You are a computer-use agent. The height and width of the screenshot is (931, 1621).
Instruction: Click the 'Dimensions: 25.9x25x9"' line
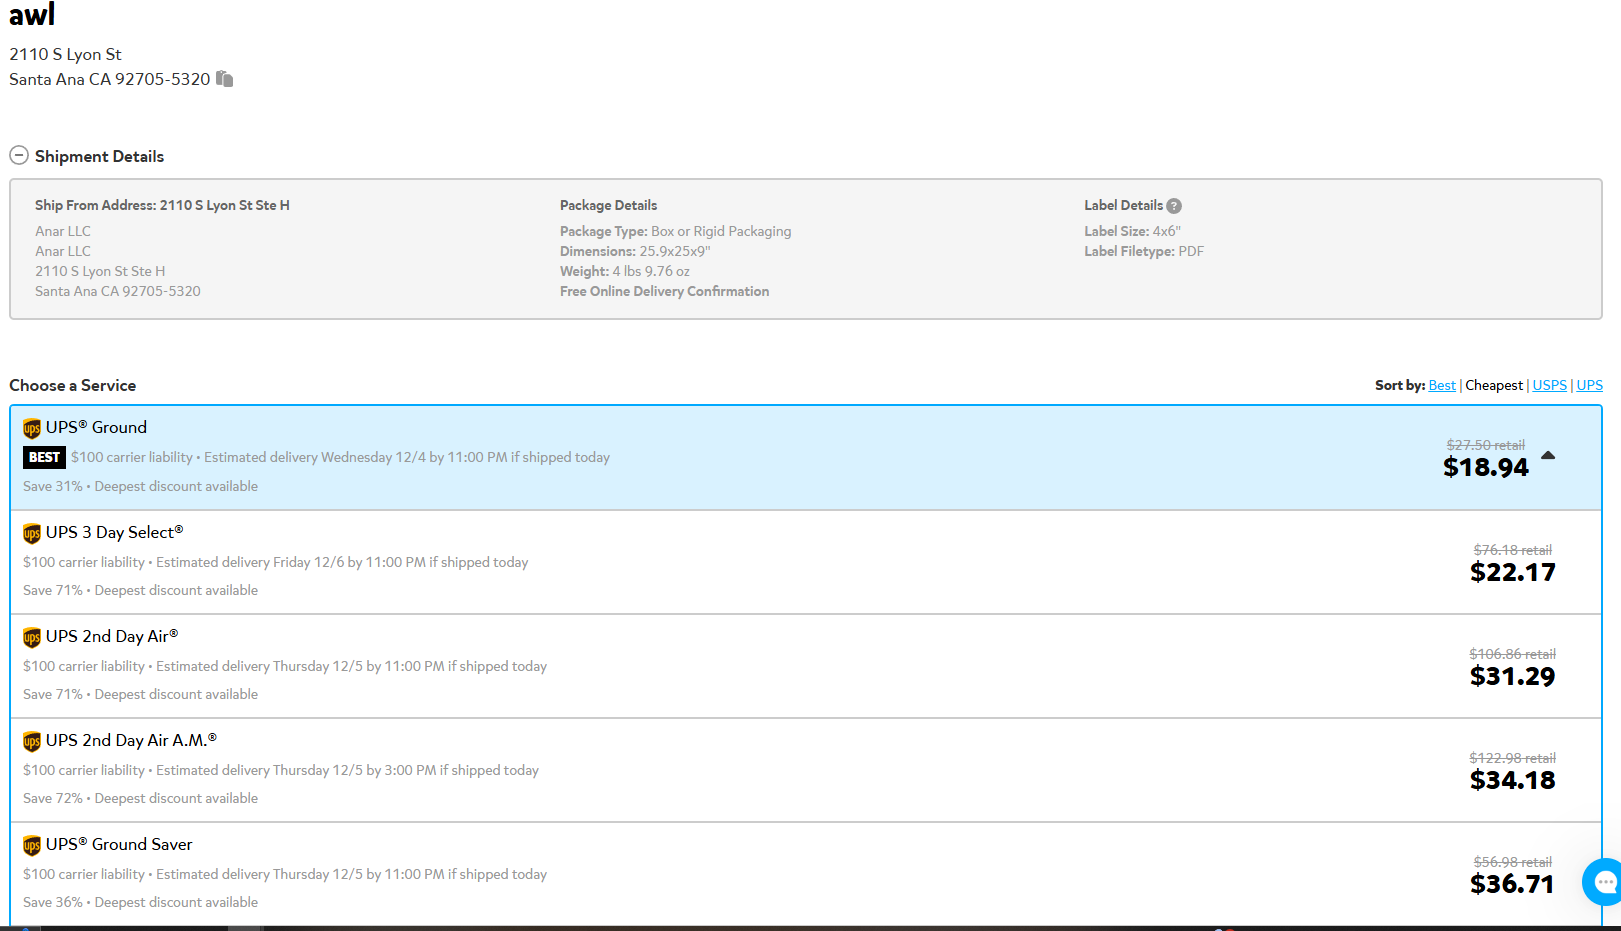635,251
